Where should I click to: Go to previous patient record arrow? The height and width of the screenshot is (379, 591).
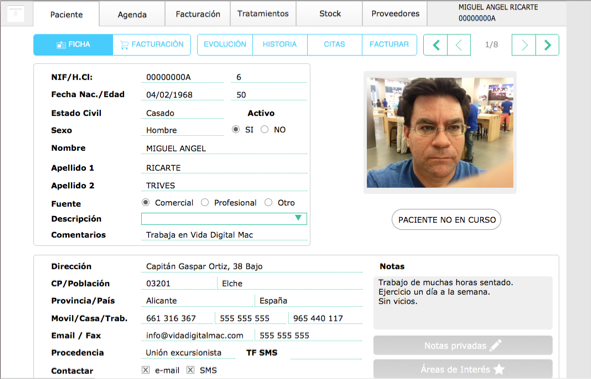pyautogui.click(x=459, y=45)
